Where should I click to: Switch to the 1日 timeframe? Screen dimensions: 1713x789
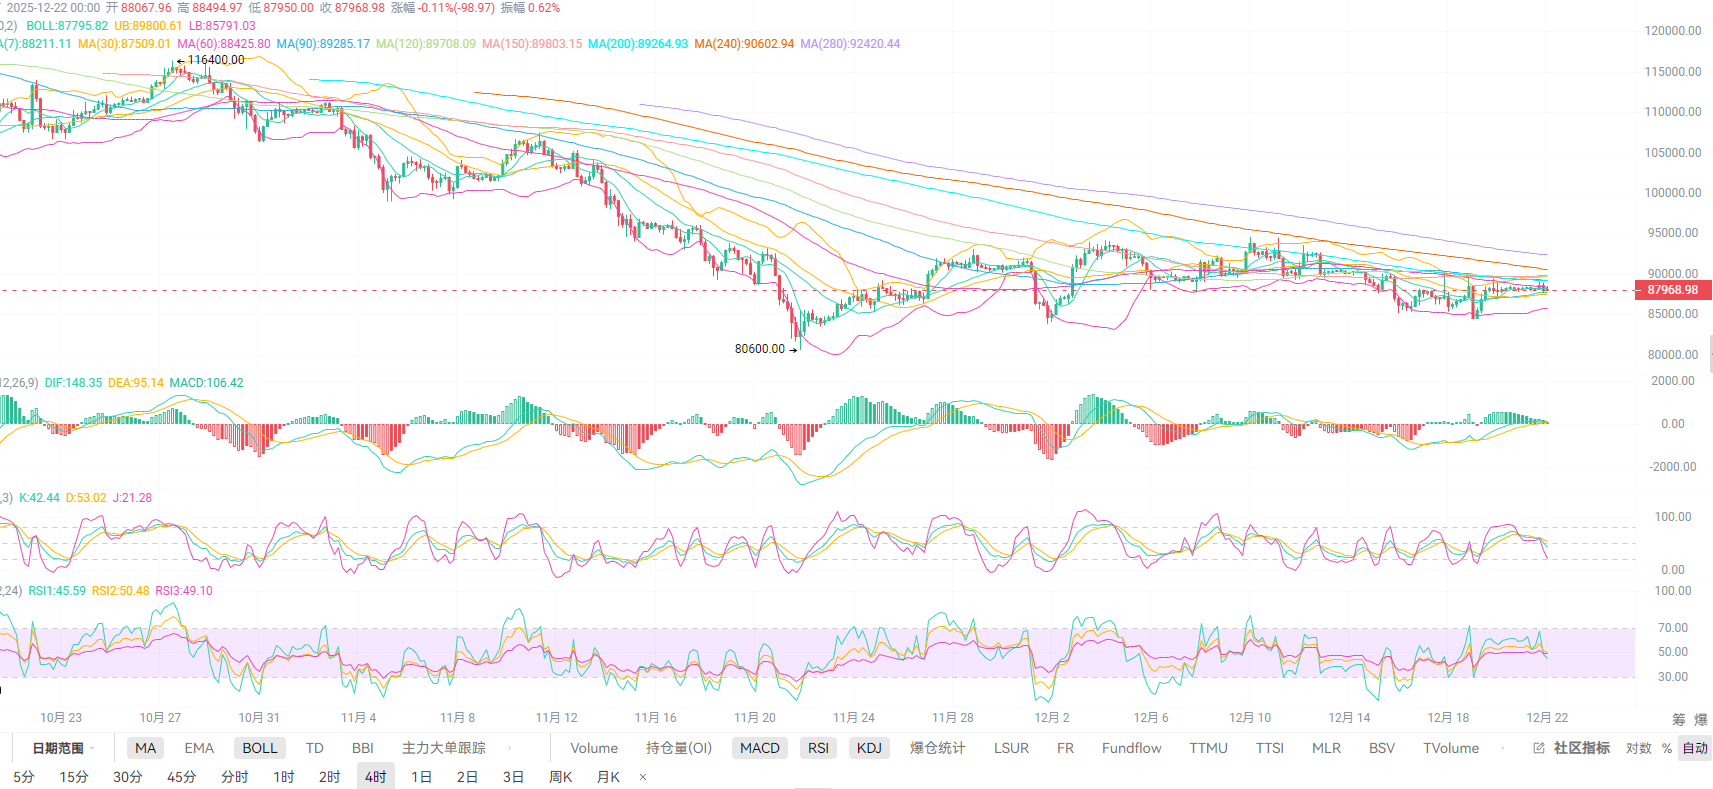pyautogui.click(x=421, y=777)
